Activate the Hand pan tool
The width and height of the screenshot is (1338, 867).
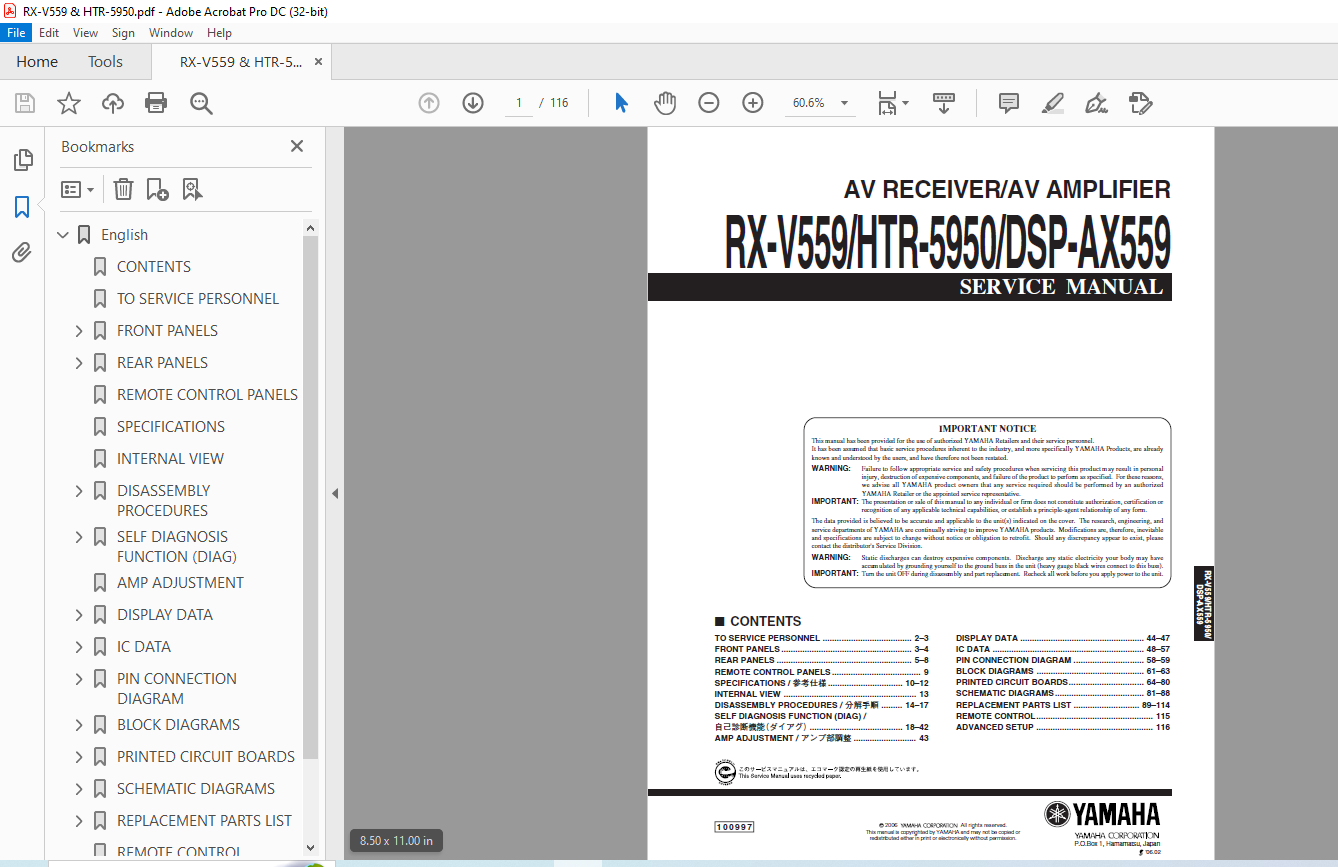665,103
